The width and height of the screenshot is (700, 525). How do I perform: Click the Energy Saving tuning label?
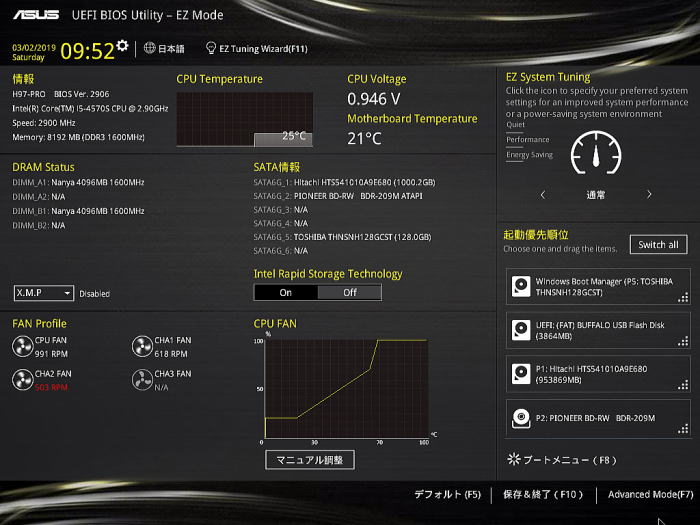tap(529, 155)
